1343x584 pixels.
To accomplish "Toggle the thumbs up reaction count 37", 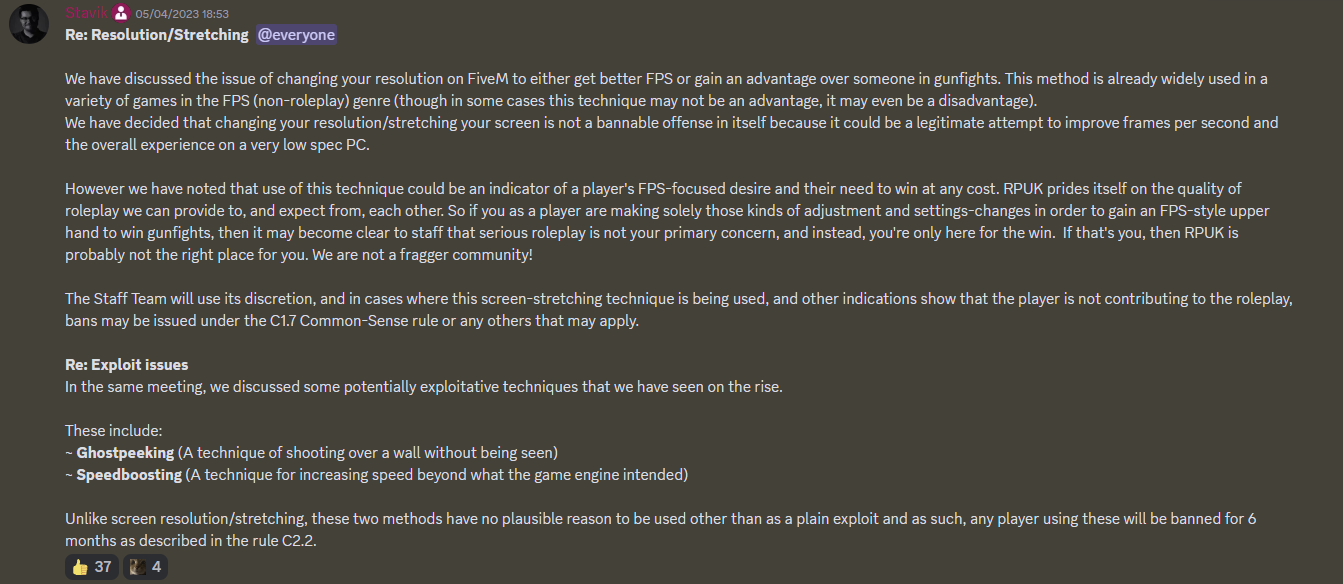I will click(92, 567).
